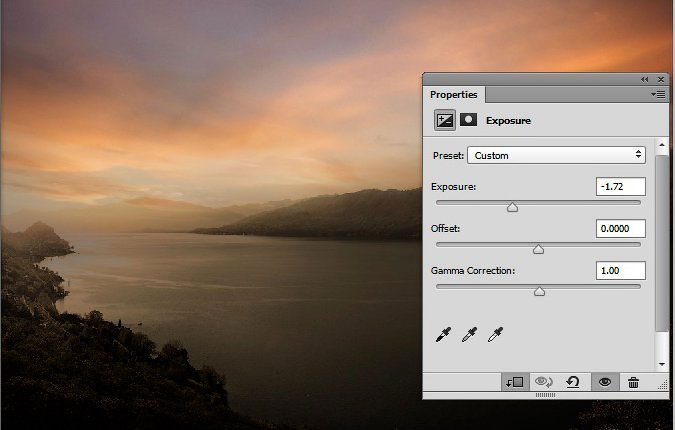Click the Exposure label text
675x430 pixels.
coord(453,187)
